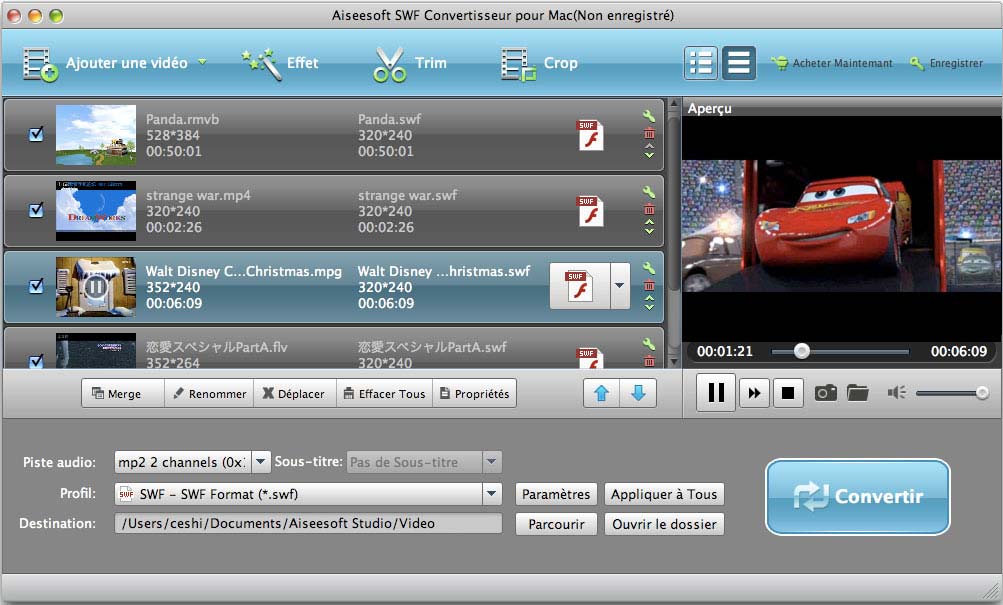The width and height of the screenshot is (1003, 605).
Task: Click Appliquer à Tous button
Action: coord(664,494)
